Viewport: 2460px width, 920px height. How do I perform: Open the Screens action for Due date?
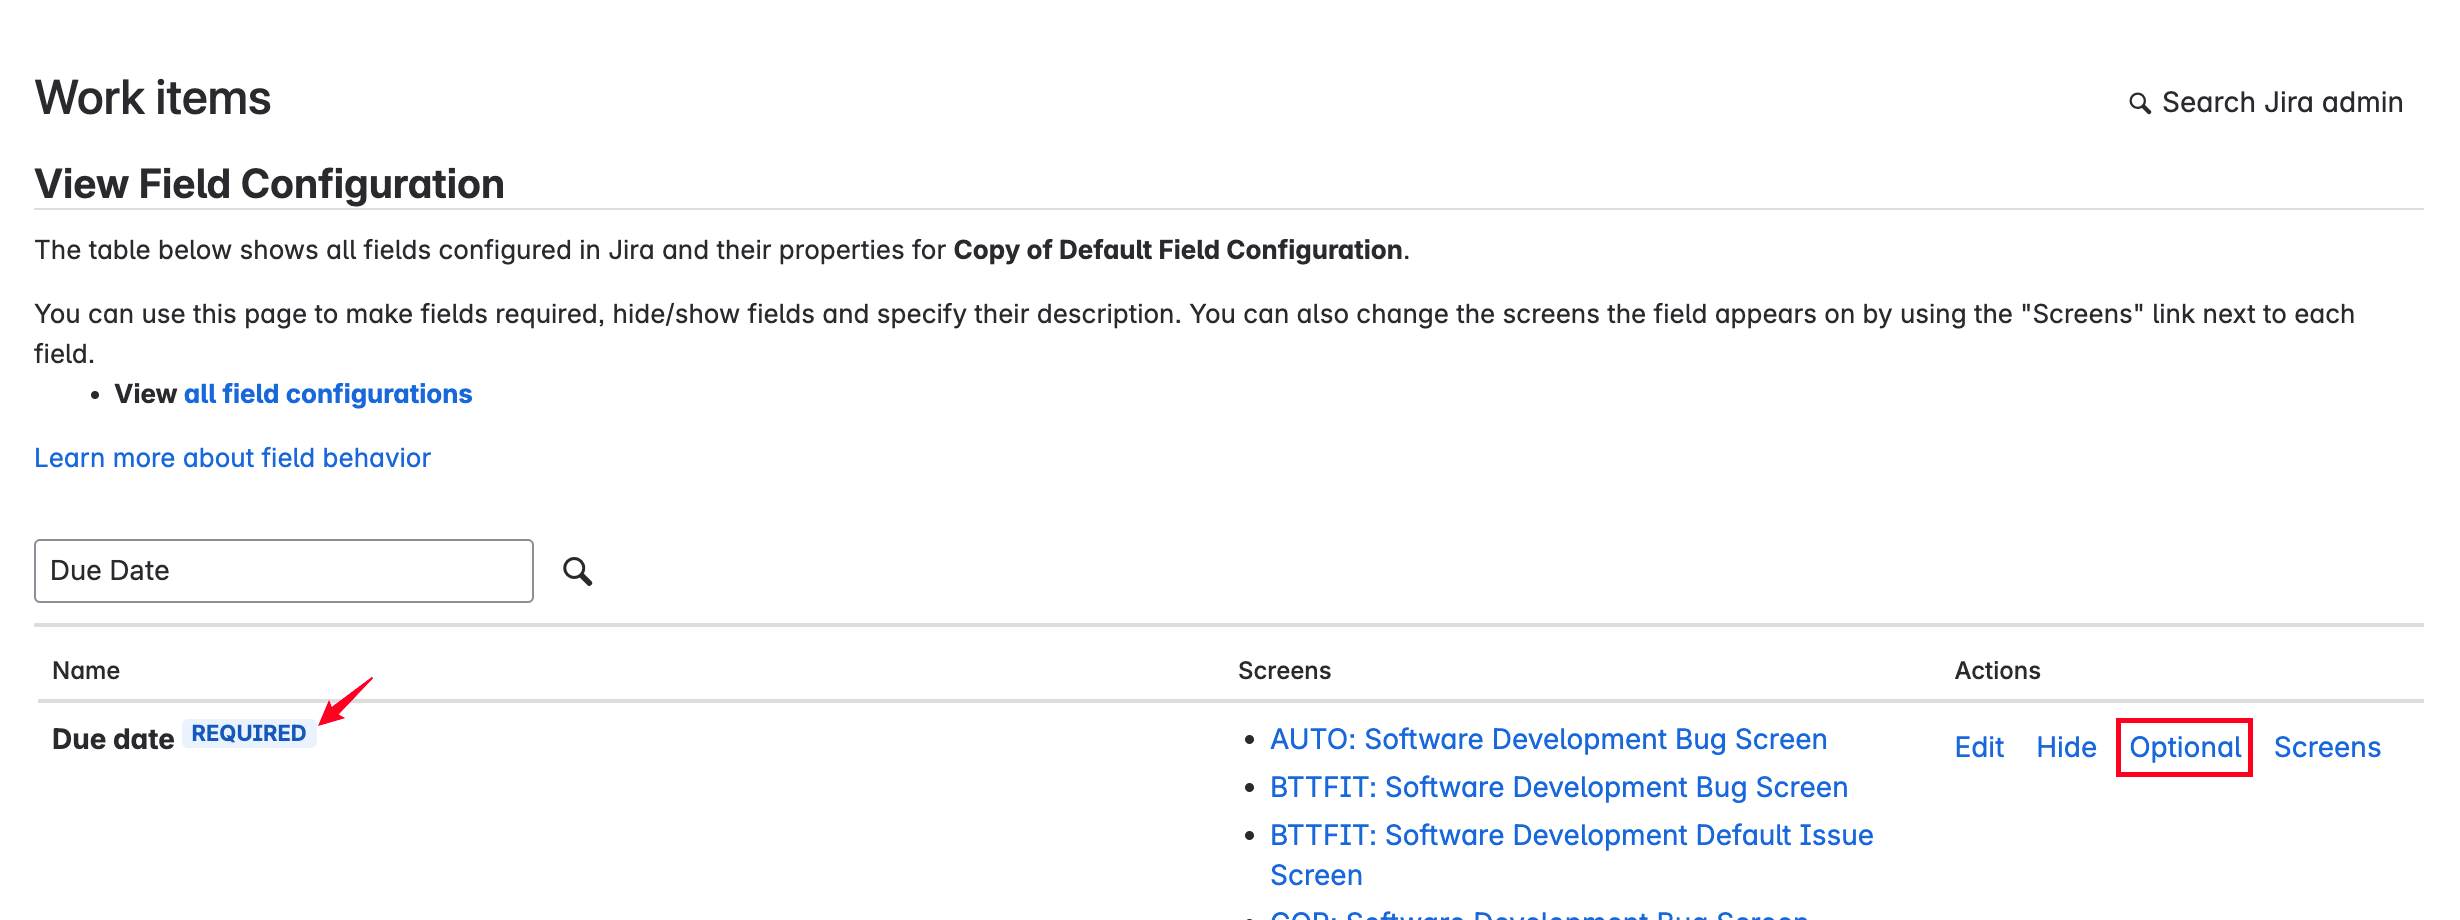click(2326, 747)
